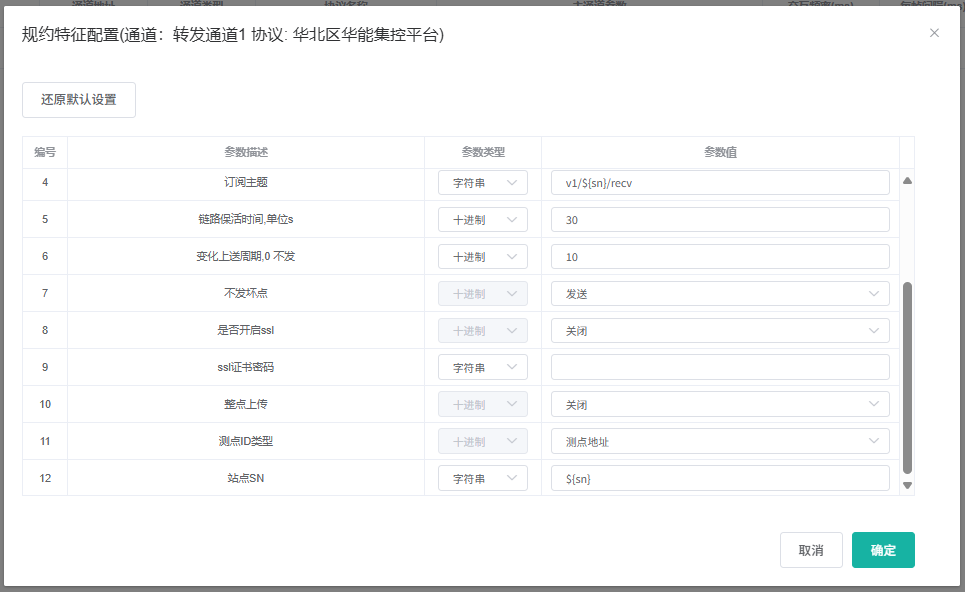Expand the 测点ID类型 dropdown showing 测点地址
Viewport: 965px width, 592px height.
(720, 442)
